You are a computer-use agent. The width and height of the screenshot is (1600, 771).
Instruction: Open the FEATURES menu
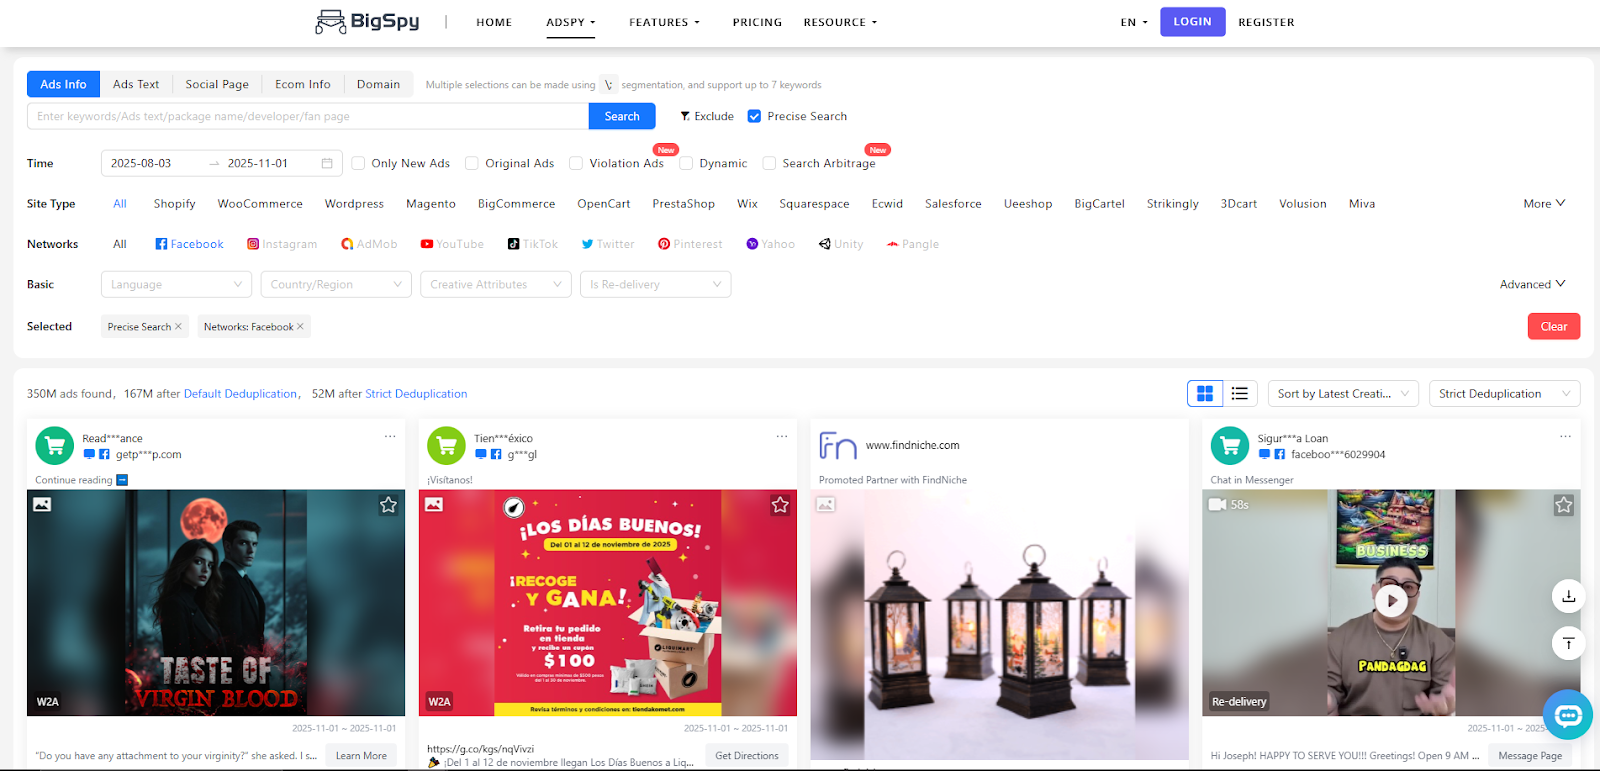tap(664, 22)
